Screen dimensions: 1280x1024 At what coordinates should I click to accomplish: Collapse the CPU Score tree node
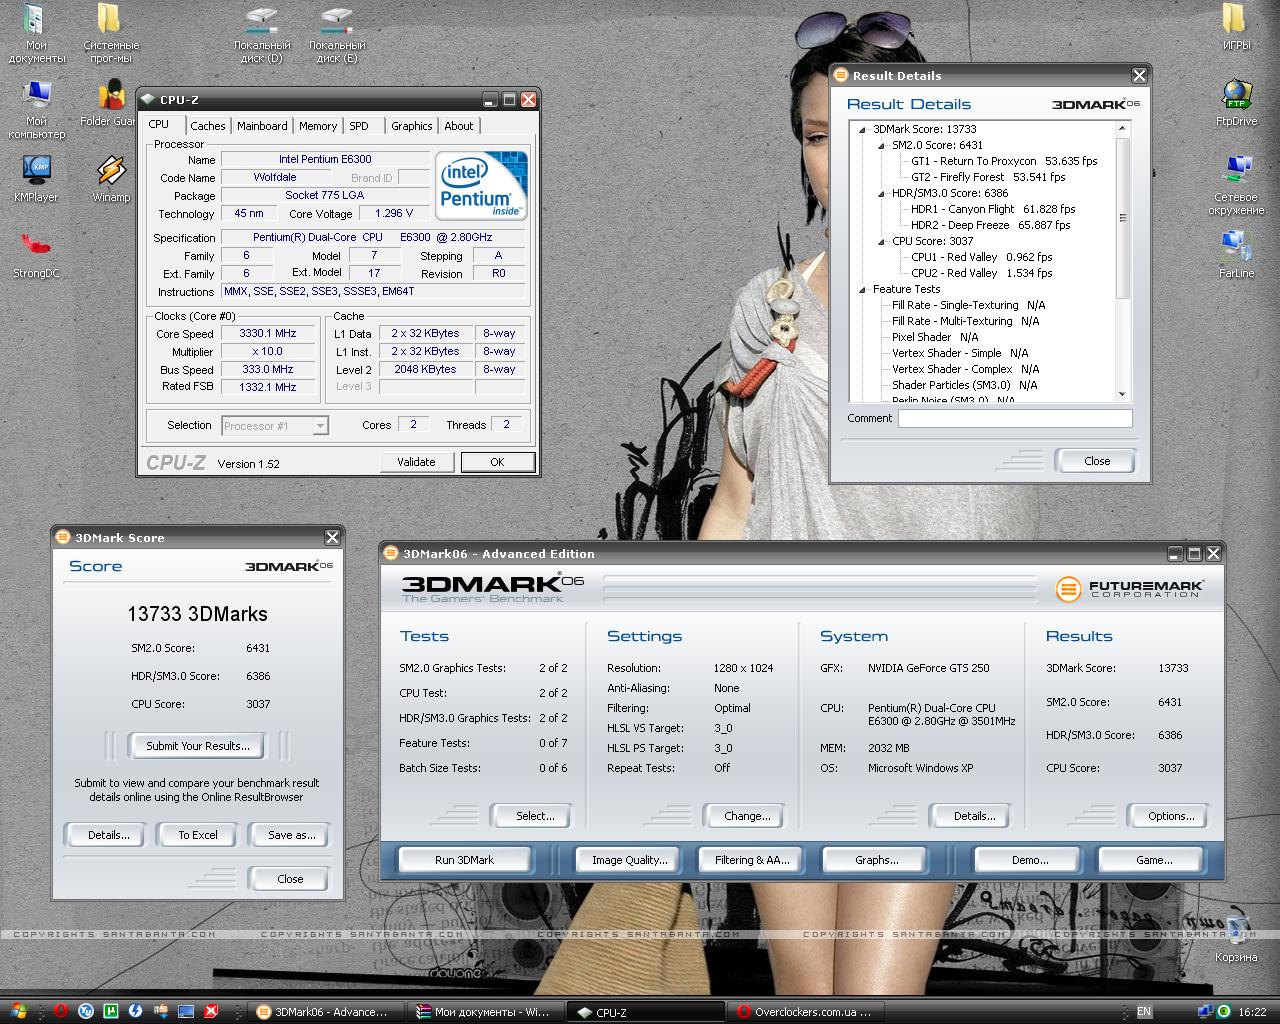(882, 241)
